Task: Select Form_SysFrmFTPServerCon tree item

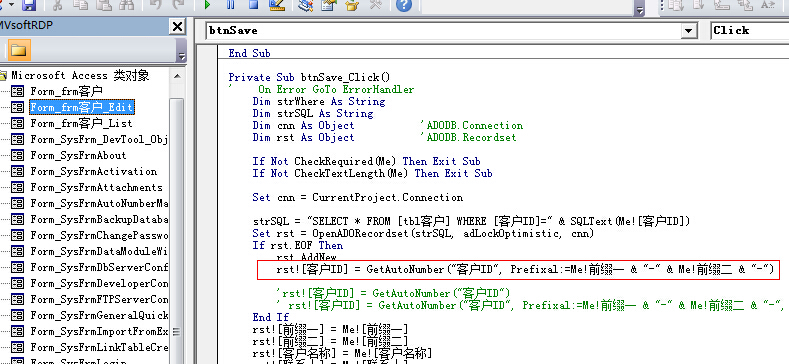Action: pyautogui.click(x=99, y=299)
